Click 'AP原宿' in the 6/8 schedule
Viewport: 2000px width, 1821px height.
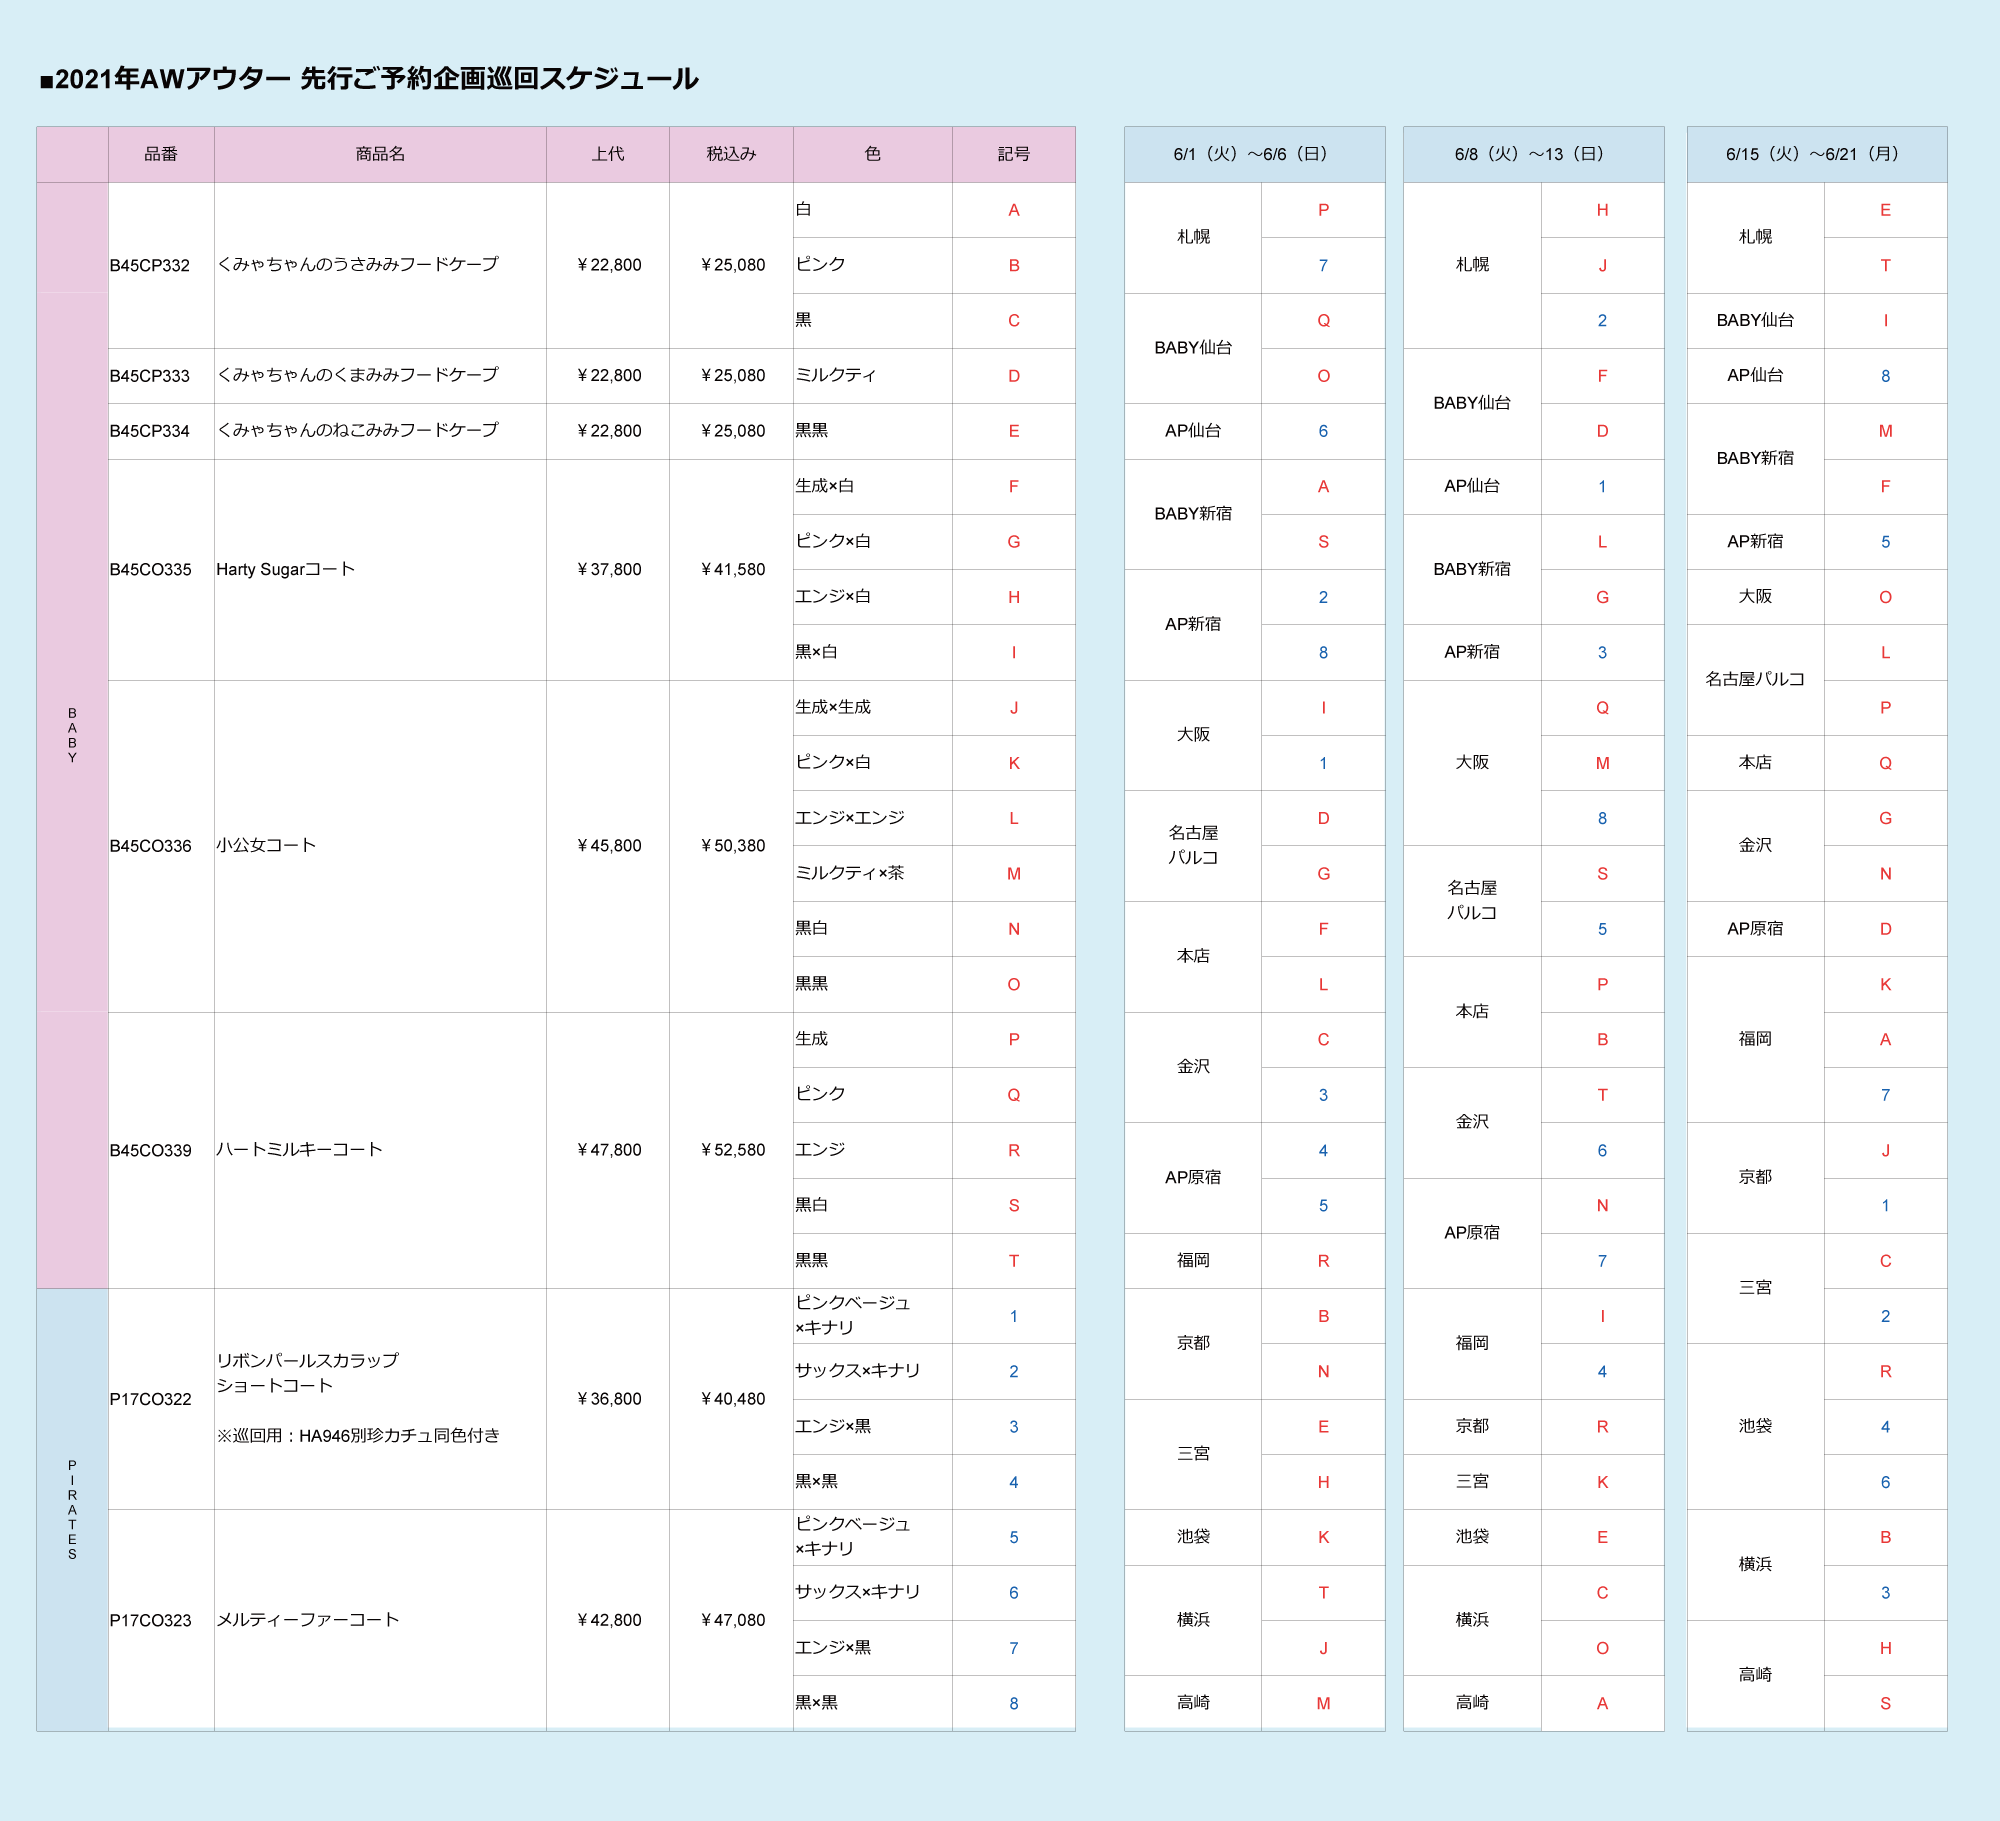[1472, 1233]
